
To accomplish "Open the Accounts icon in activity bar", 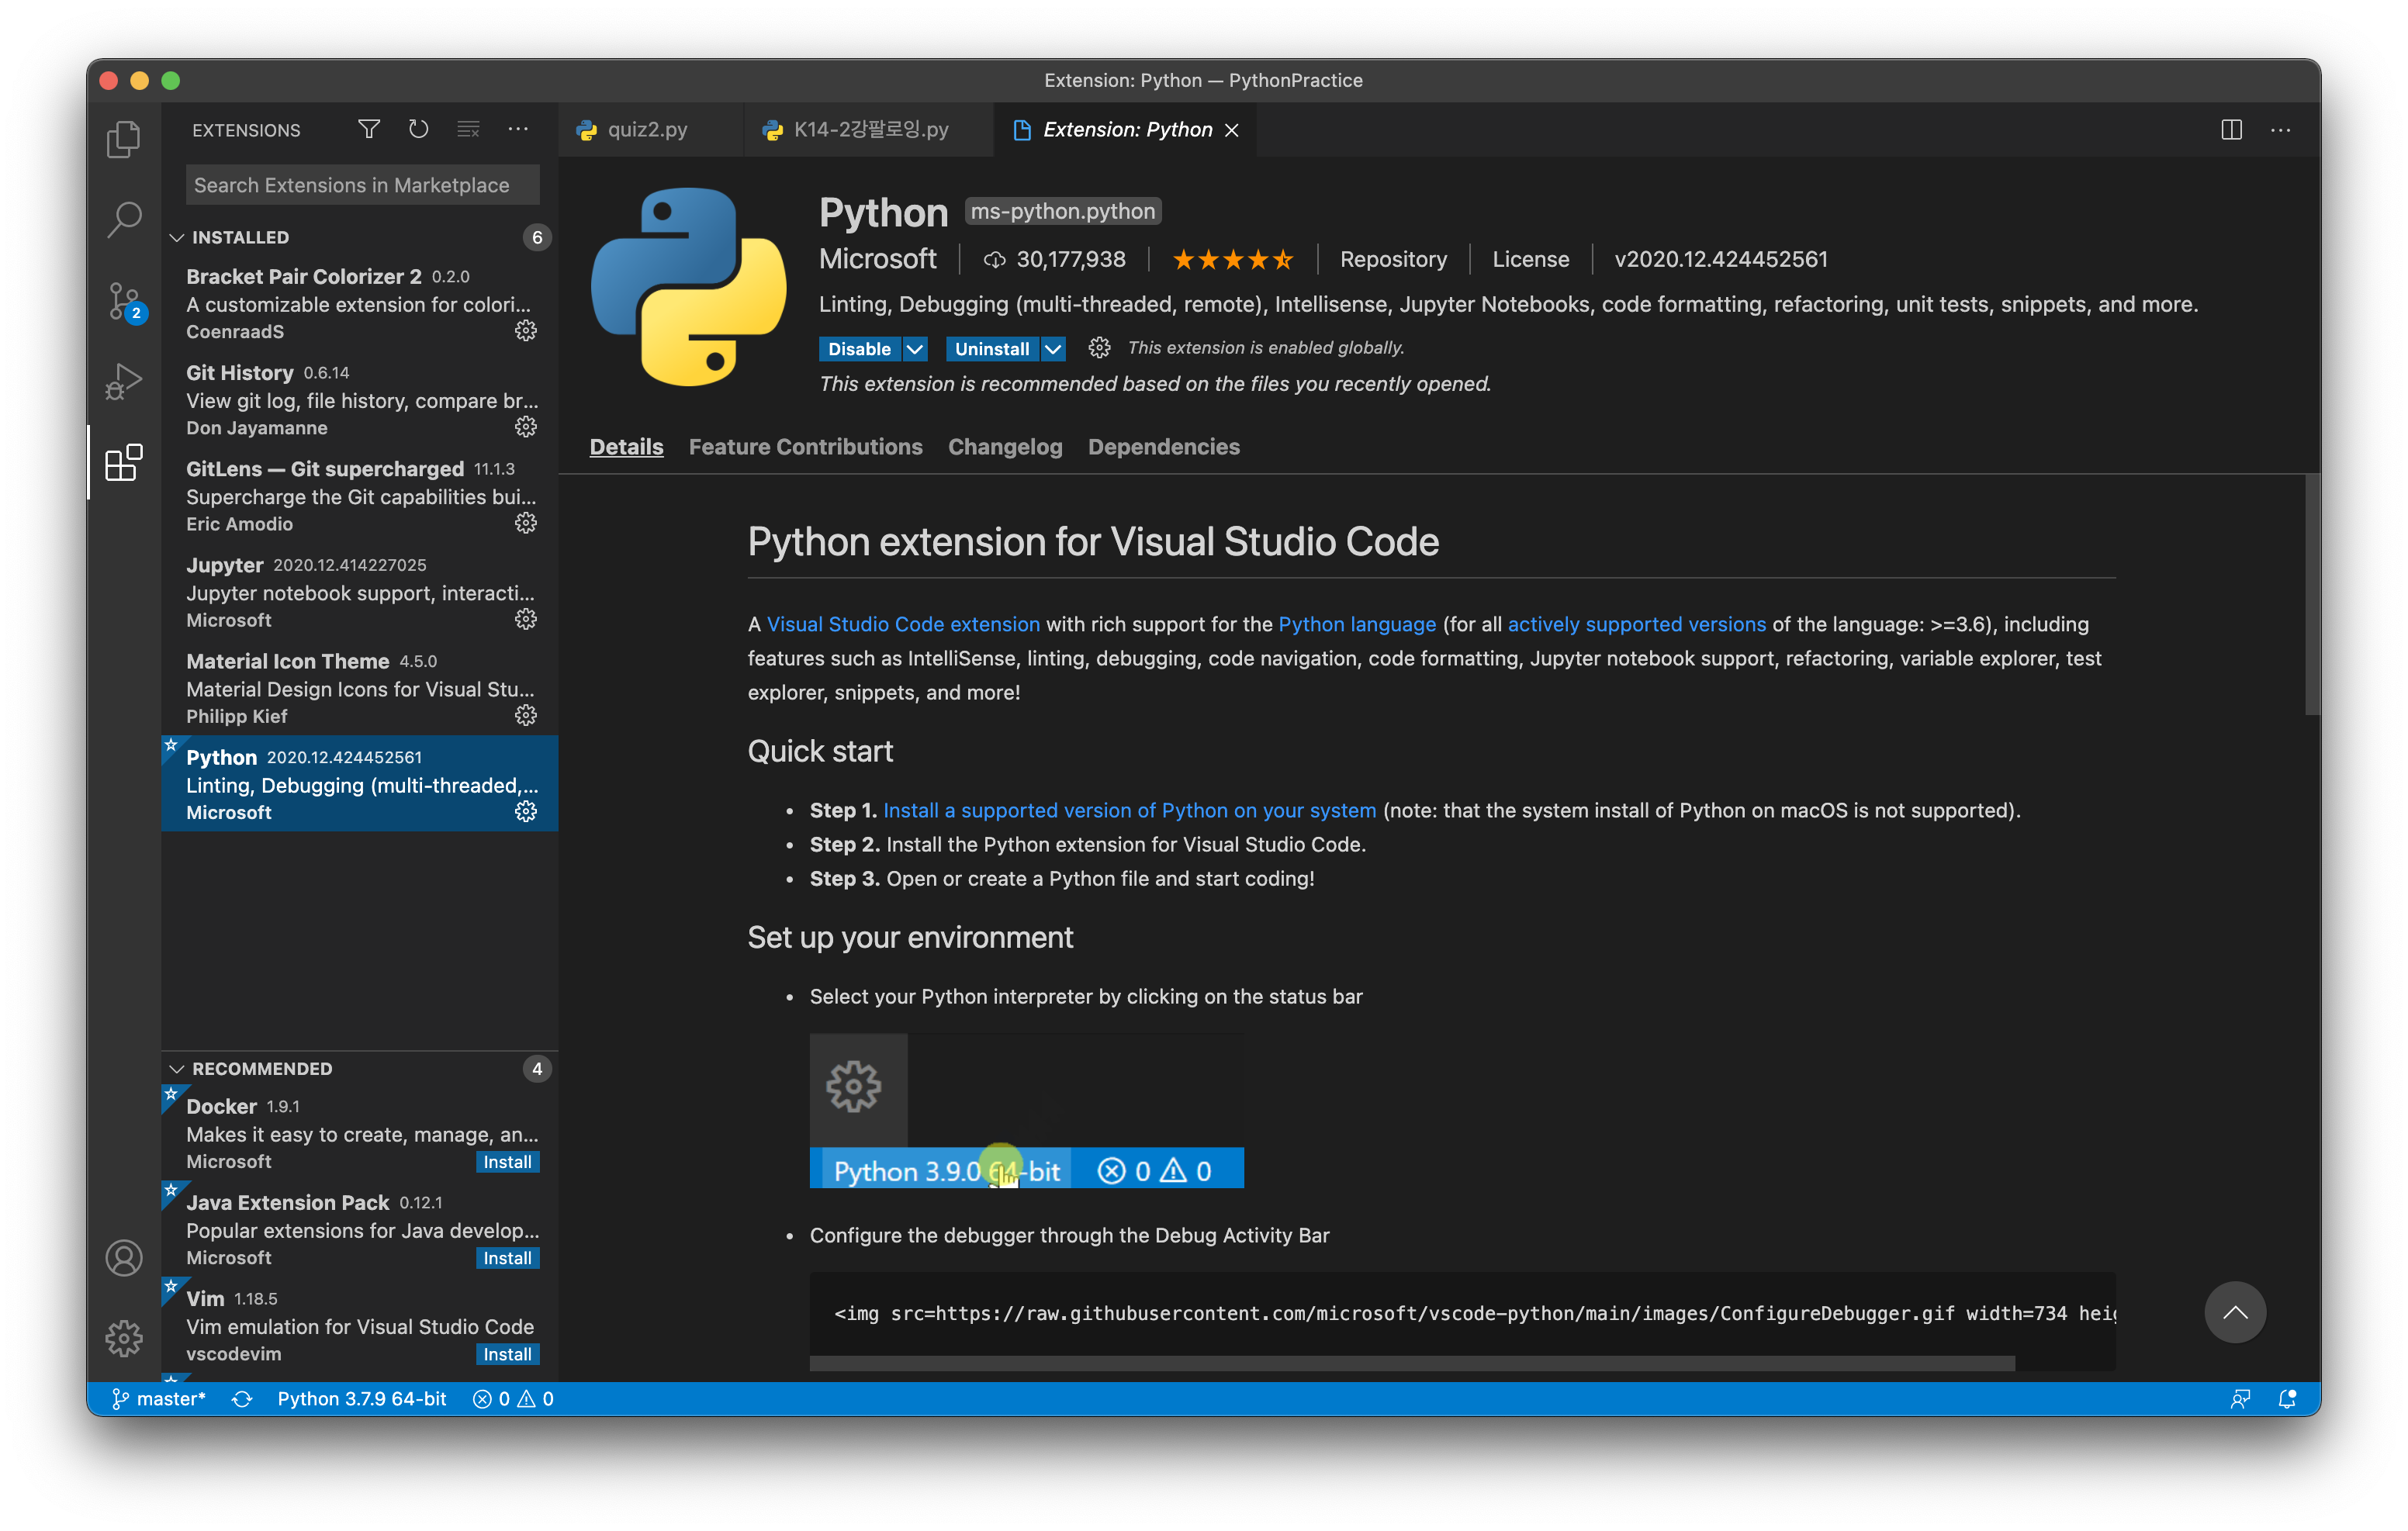I will [124, 1257].
